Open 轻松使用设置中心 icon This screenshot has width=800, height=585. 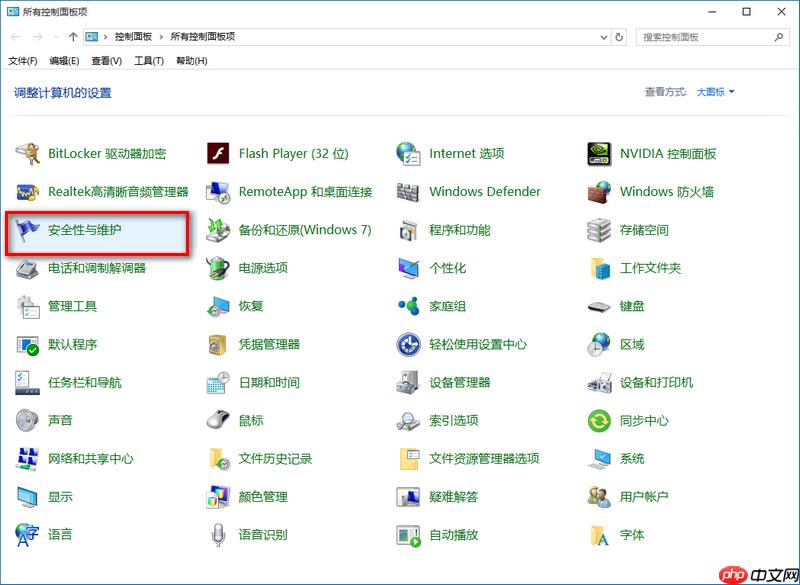point(408,344)
